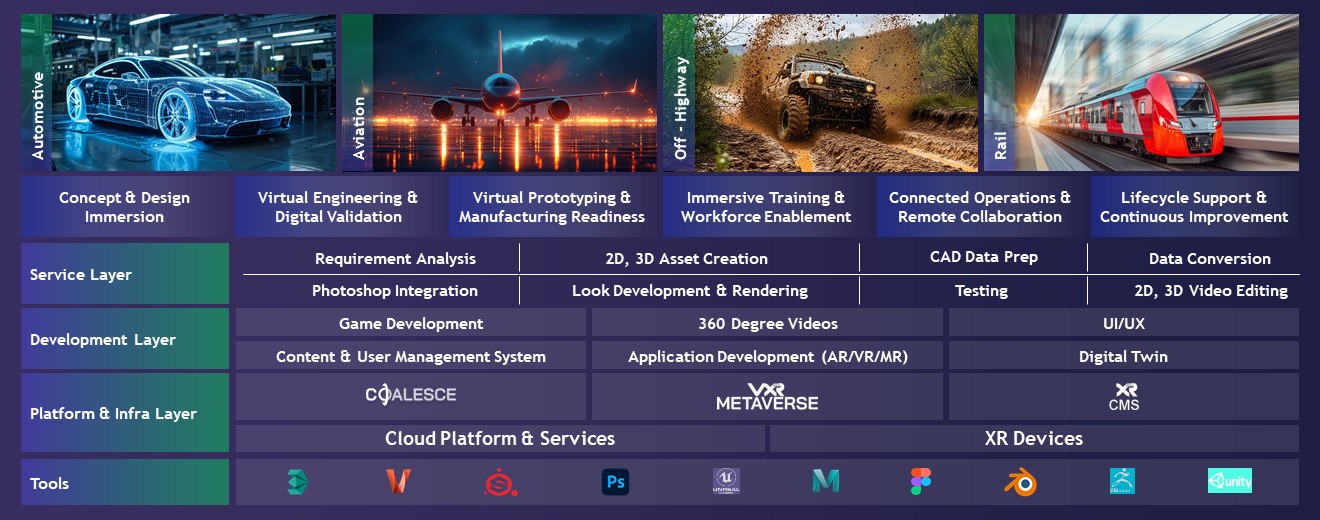Screen dimensions: 1320x520
Task: Click the Photoshop Ps icon
Action: point(616,482)
